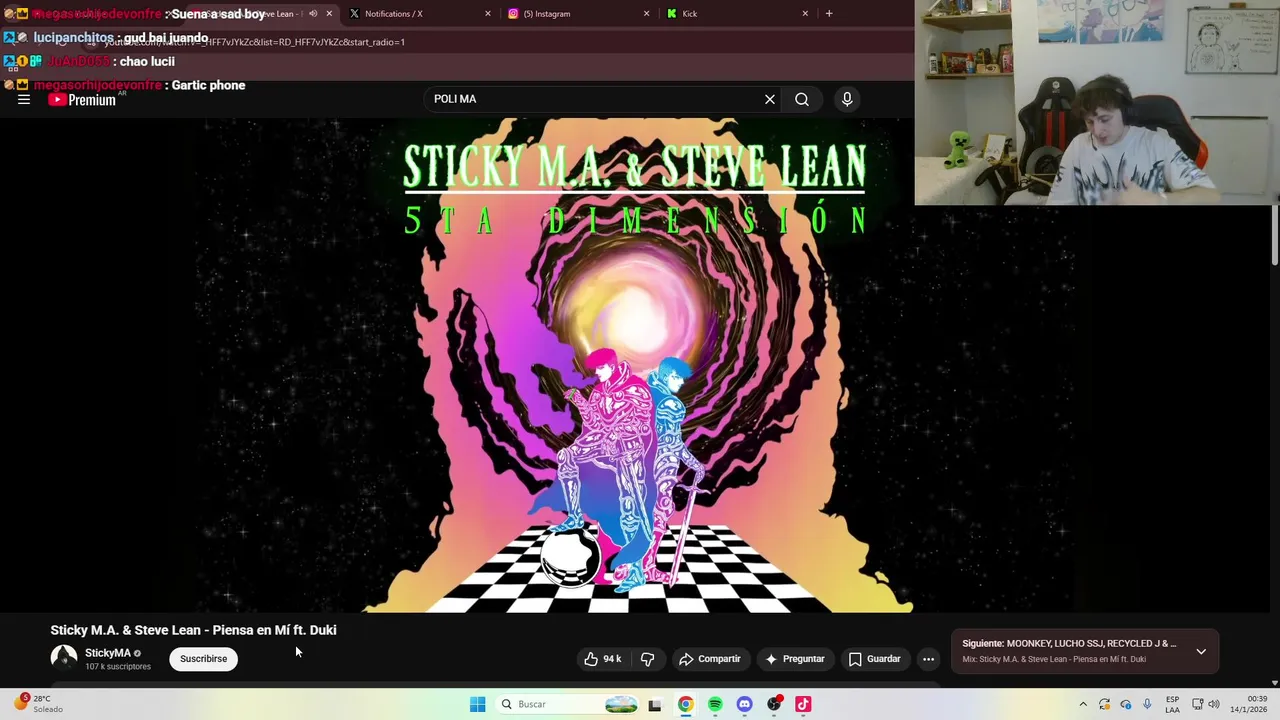Click the 107 k suscriptores text
Screen dimensions: 1280x720
[118, 667]
